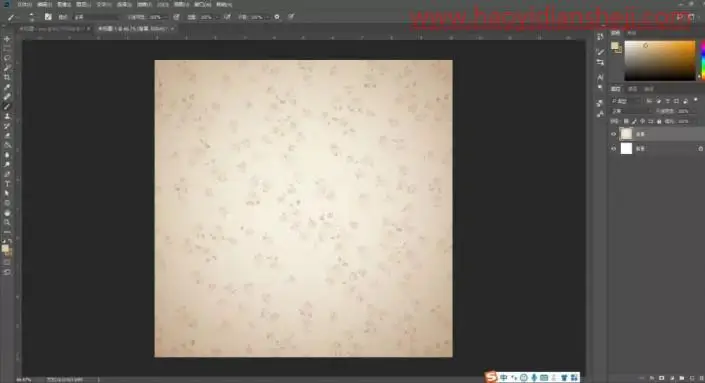
Task: Select the Clone Stamp tool
Action: (x=7, y=116)
